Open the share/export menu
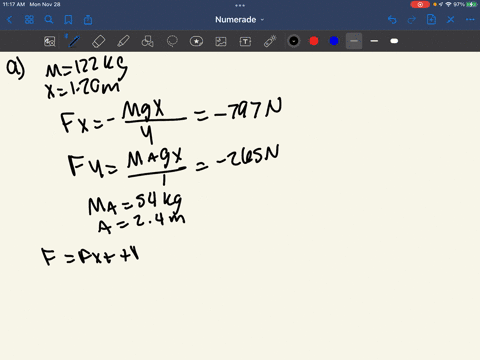Viewport: 480px width, 360px height. 88,20
